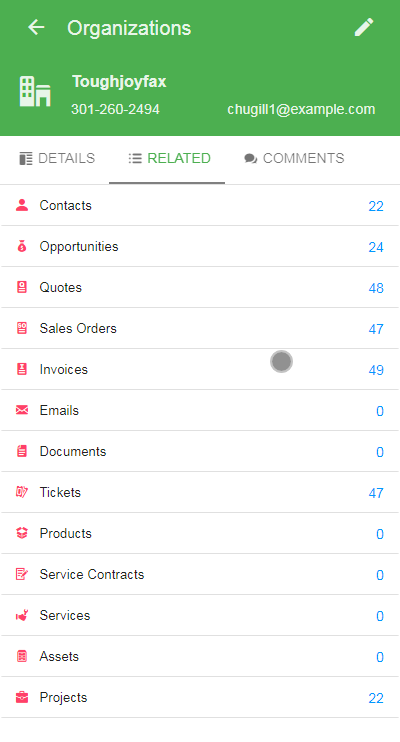Click the Contacts person icon
This screenshot has height=742, width=400.
[22, 205]
